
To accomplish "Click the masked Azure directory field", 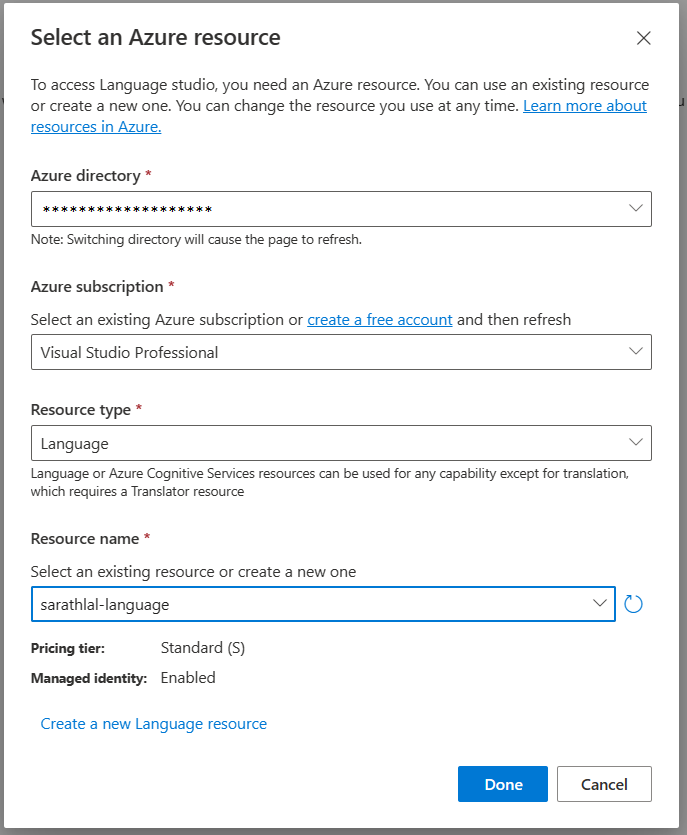I will point(300,208).
